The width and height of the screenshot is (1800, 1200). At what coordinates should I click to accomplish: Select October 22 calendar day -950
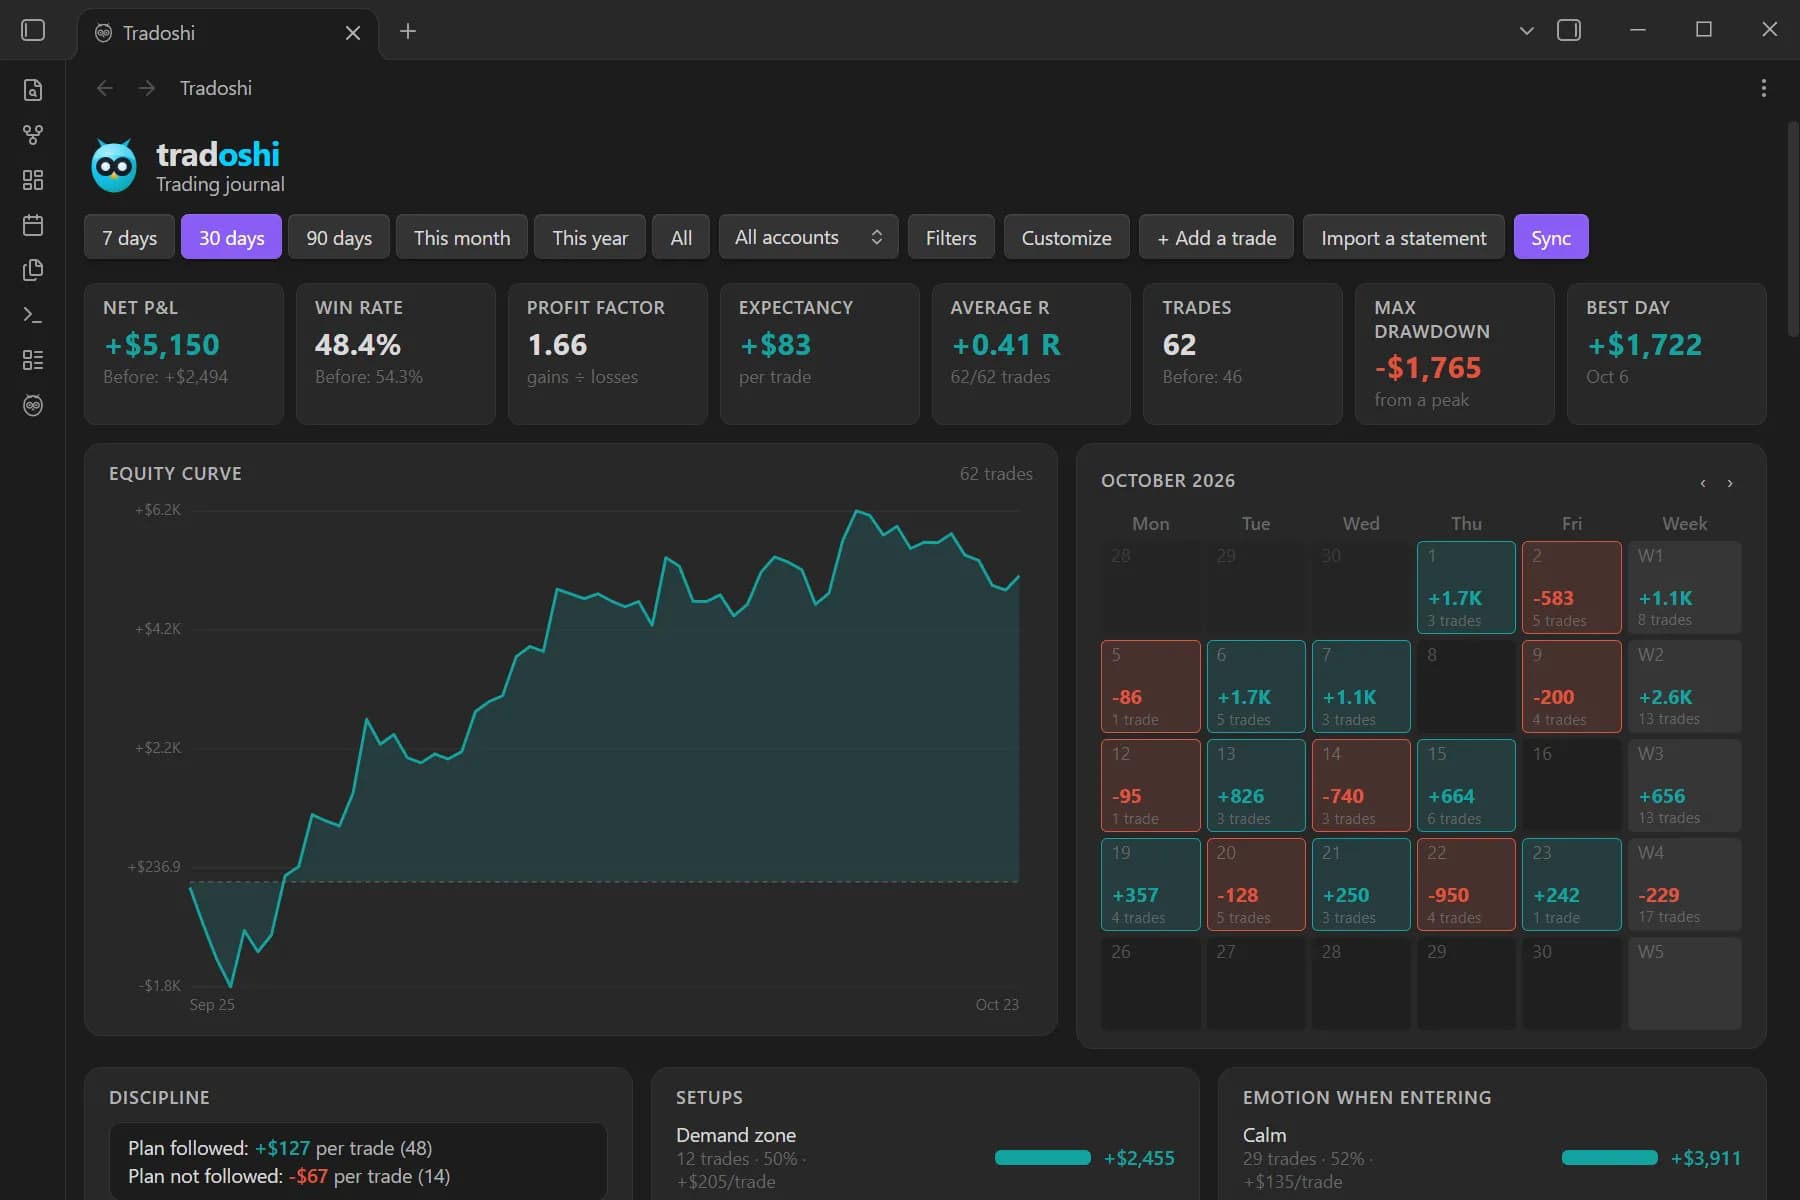(x=1466, y=885)
